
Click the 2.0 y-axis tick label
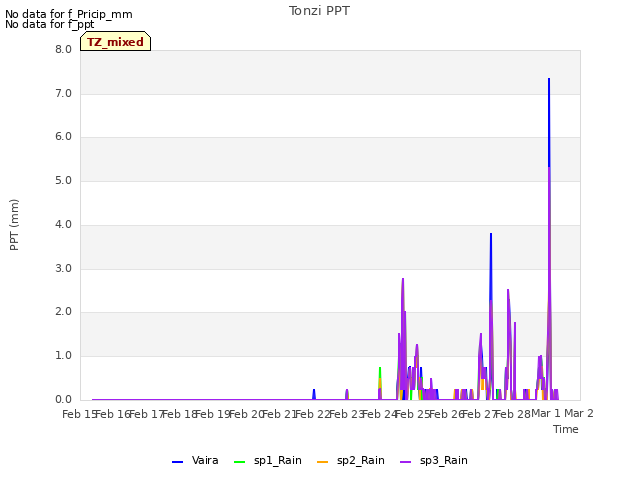pyautogui.click(x=64, y=312)
